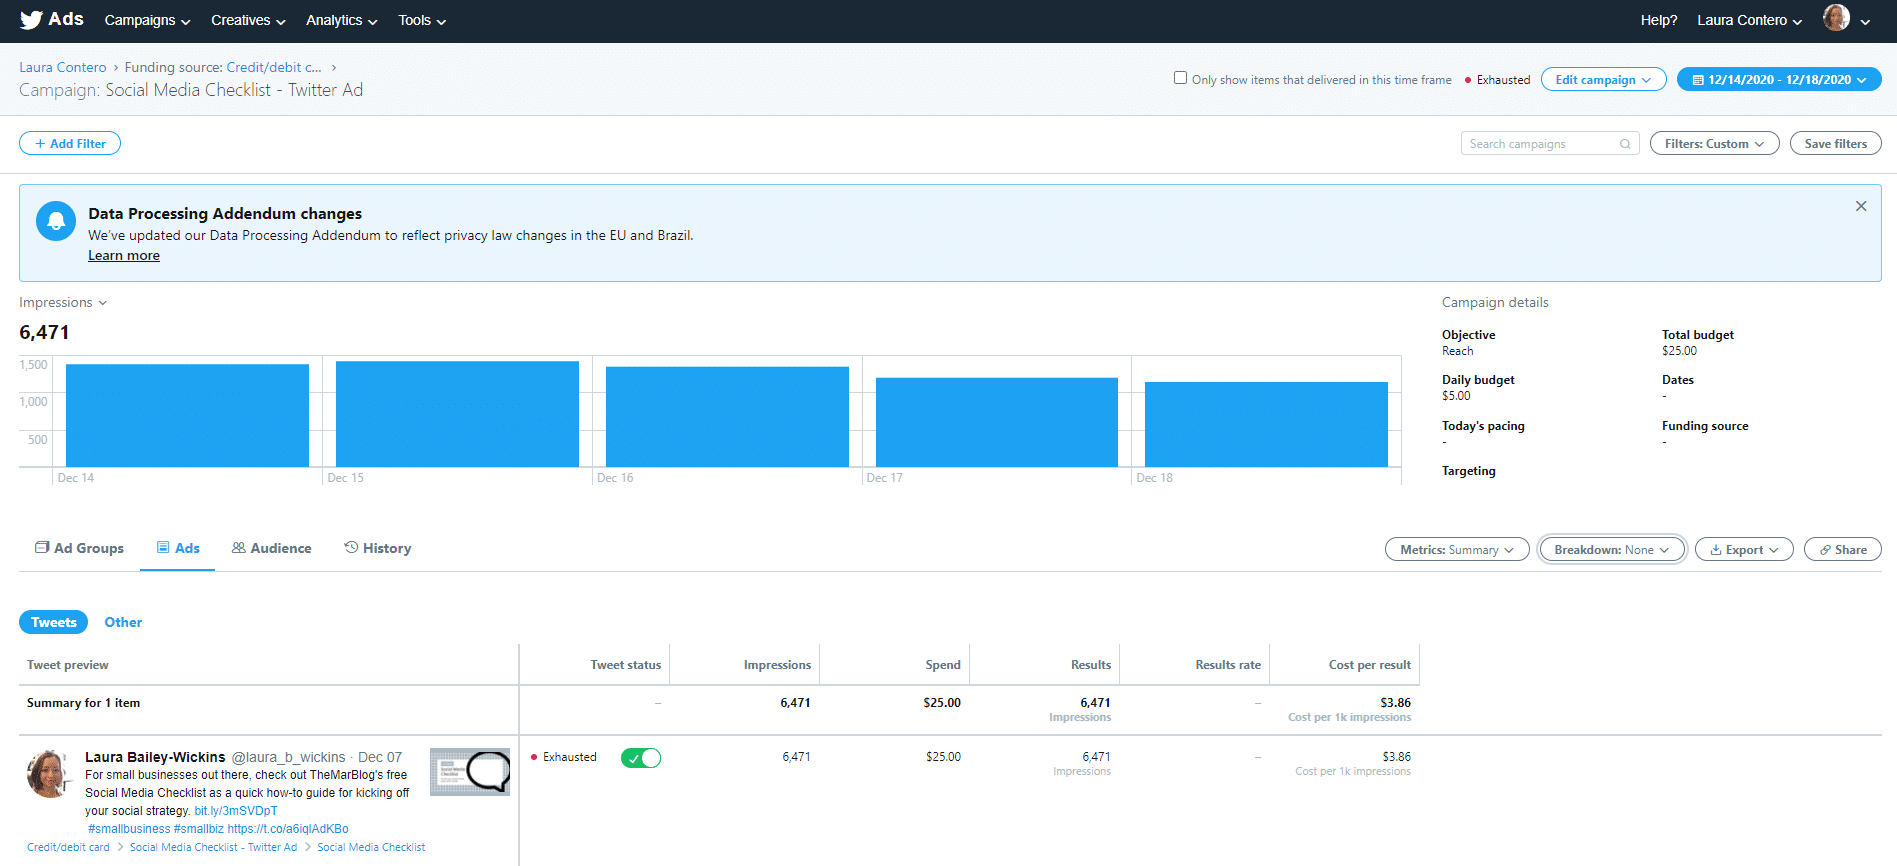The image size is (1897, 866).
Task: Click the search magnifier icon in the campaigns box
Action: coord(1625,144)
